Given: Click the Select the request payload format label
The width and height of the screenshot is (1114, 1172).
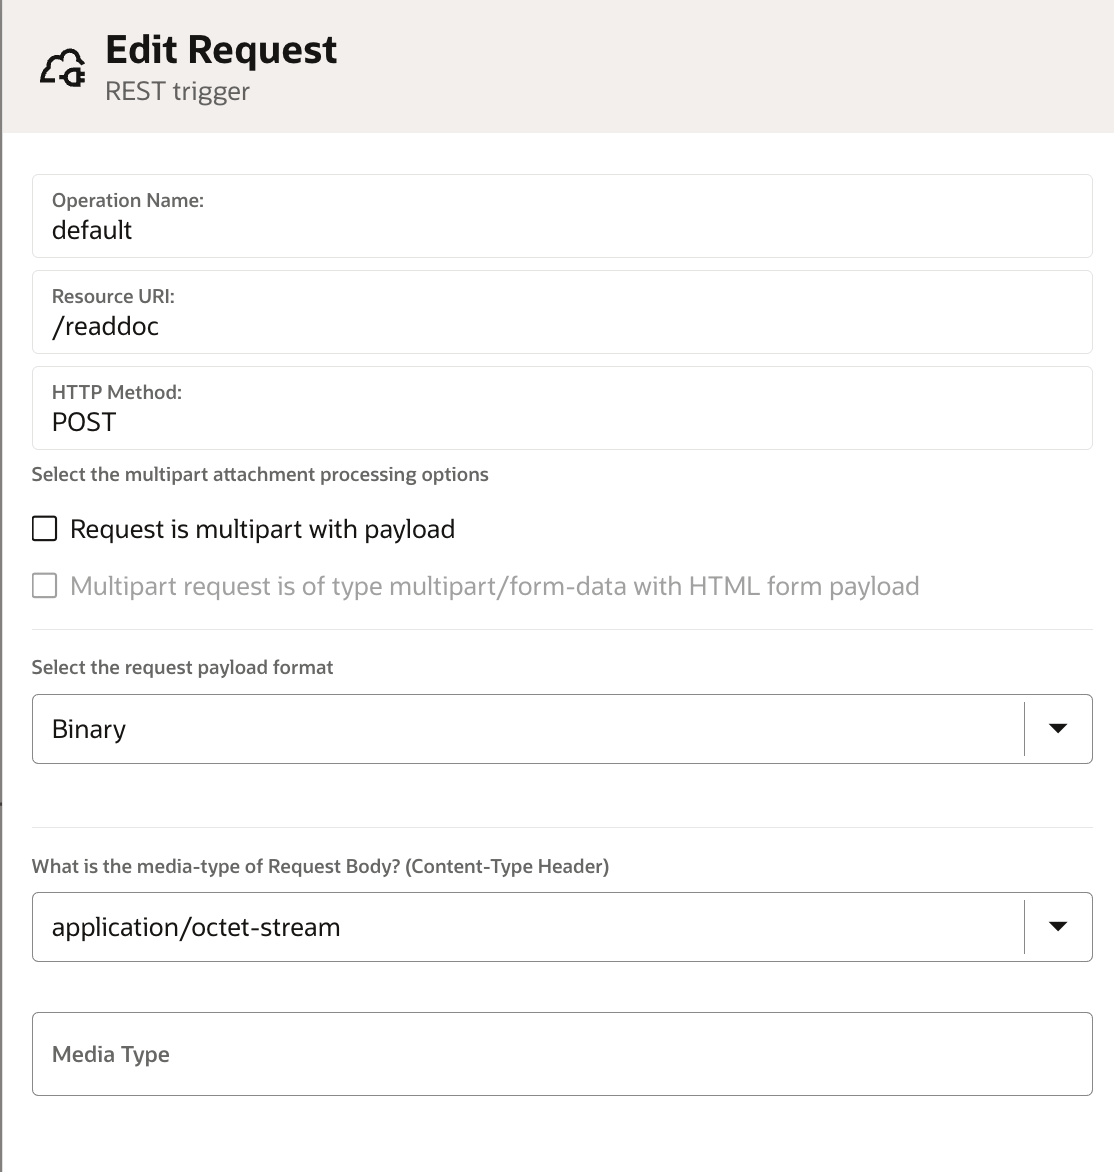Looking at the screenshot, I should (x=182, y=667).
